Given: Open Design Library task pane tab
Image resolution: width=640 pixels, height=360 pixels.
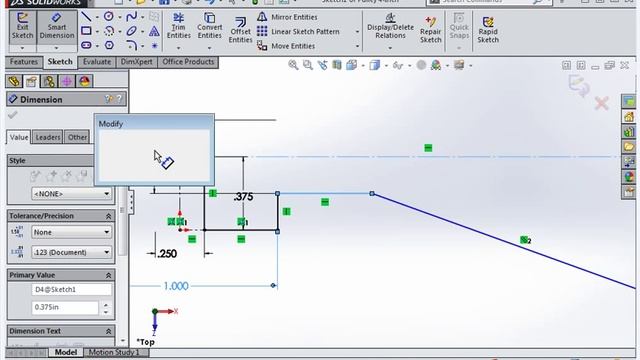Looking at the screenshot, I should (x=629, y=132).
